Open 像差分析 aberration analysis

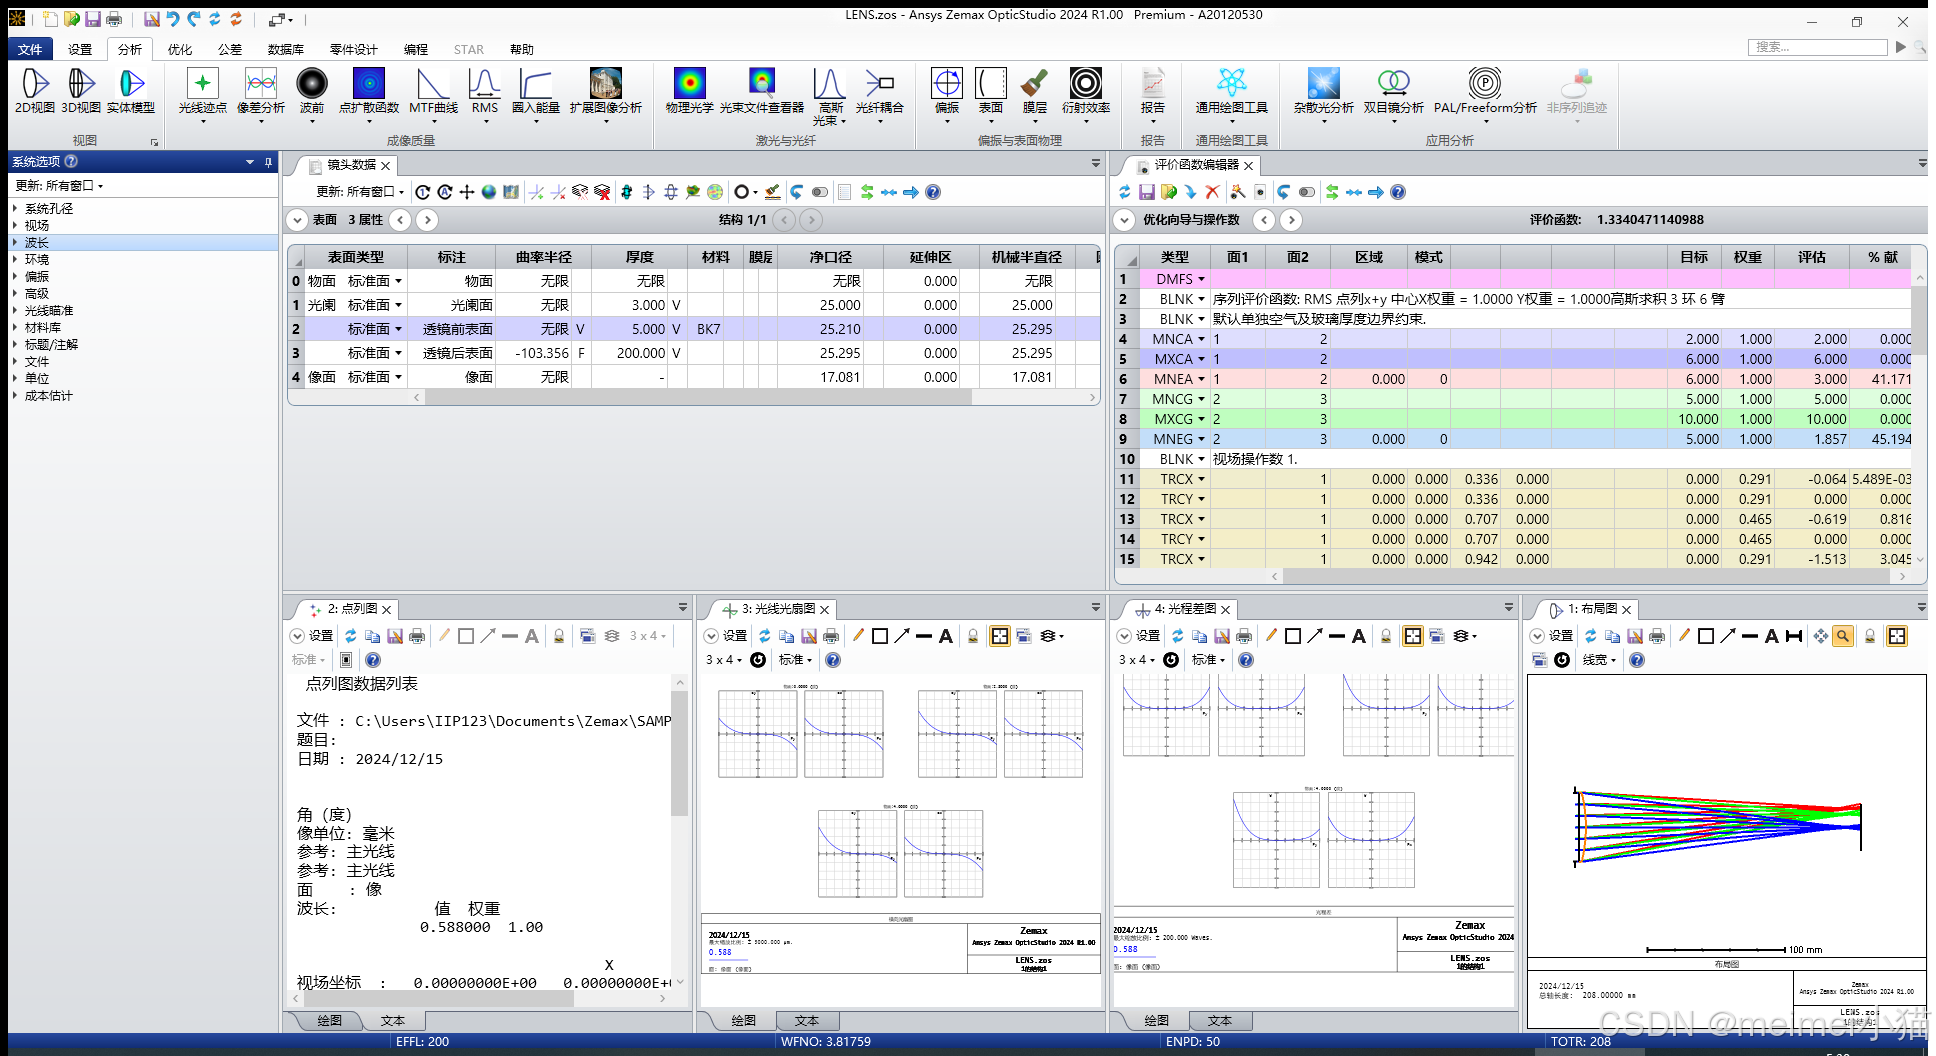pos(261,95)
